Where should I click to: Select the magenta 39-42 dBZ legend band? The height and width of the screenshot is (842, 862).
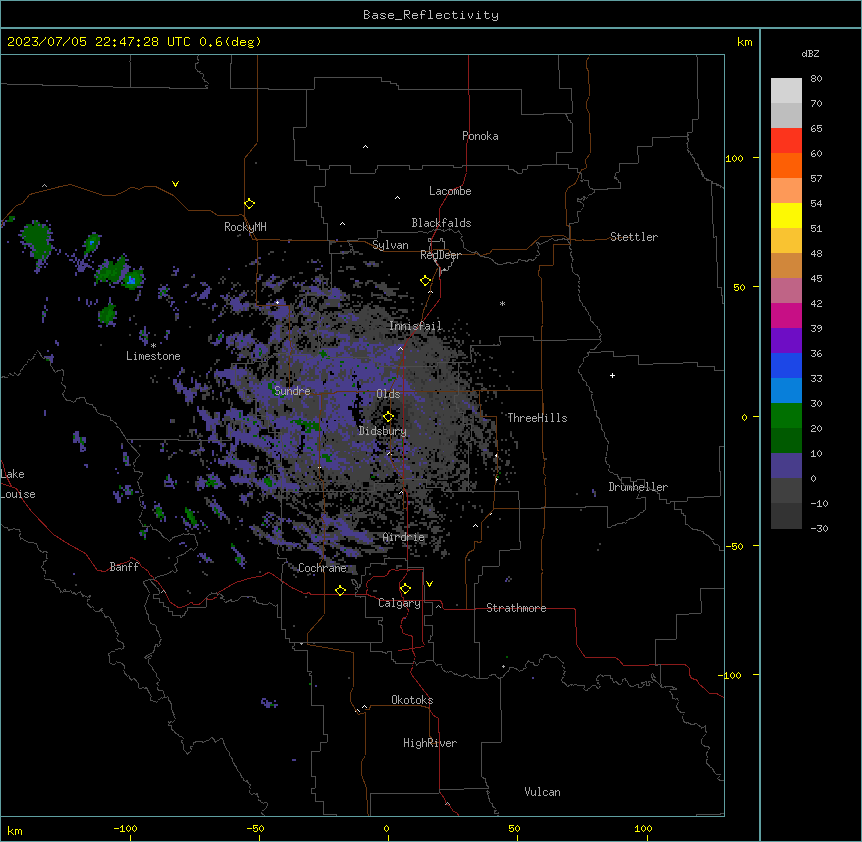tap(786, 315)
